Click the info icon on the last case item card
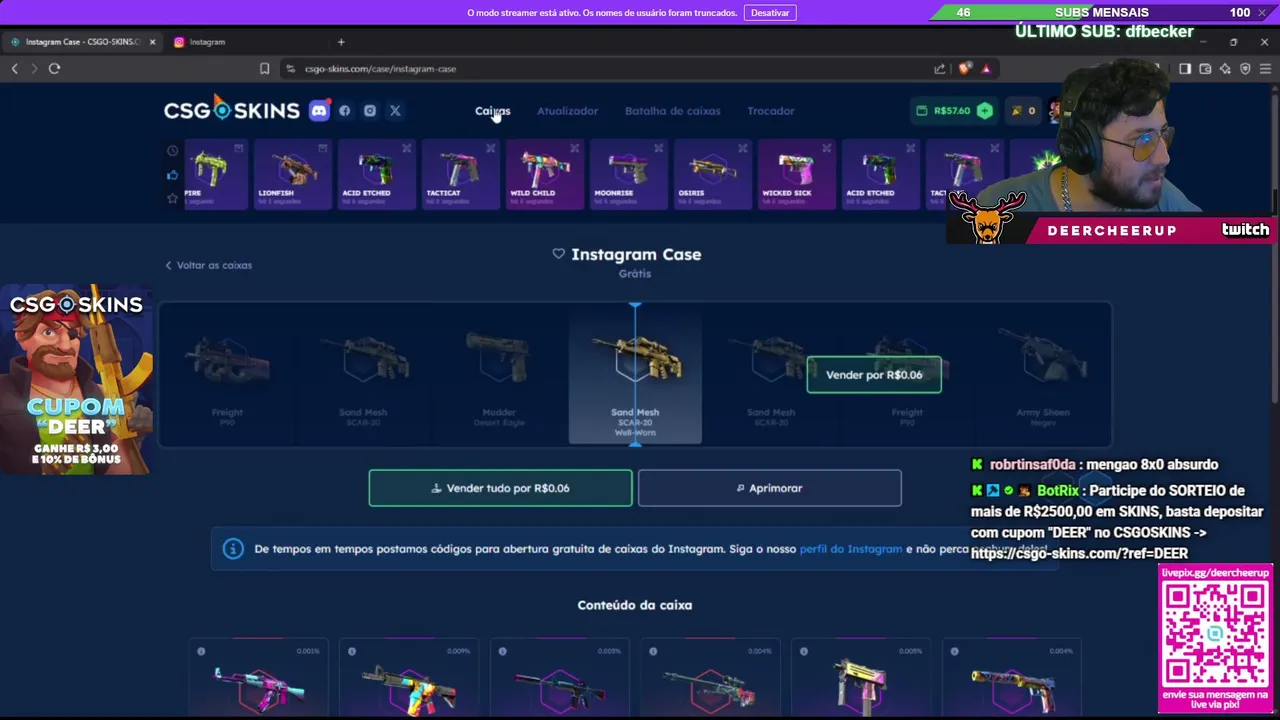The image size is (1280, 720). pyautogui.click(x=955, y=651)
